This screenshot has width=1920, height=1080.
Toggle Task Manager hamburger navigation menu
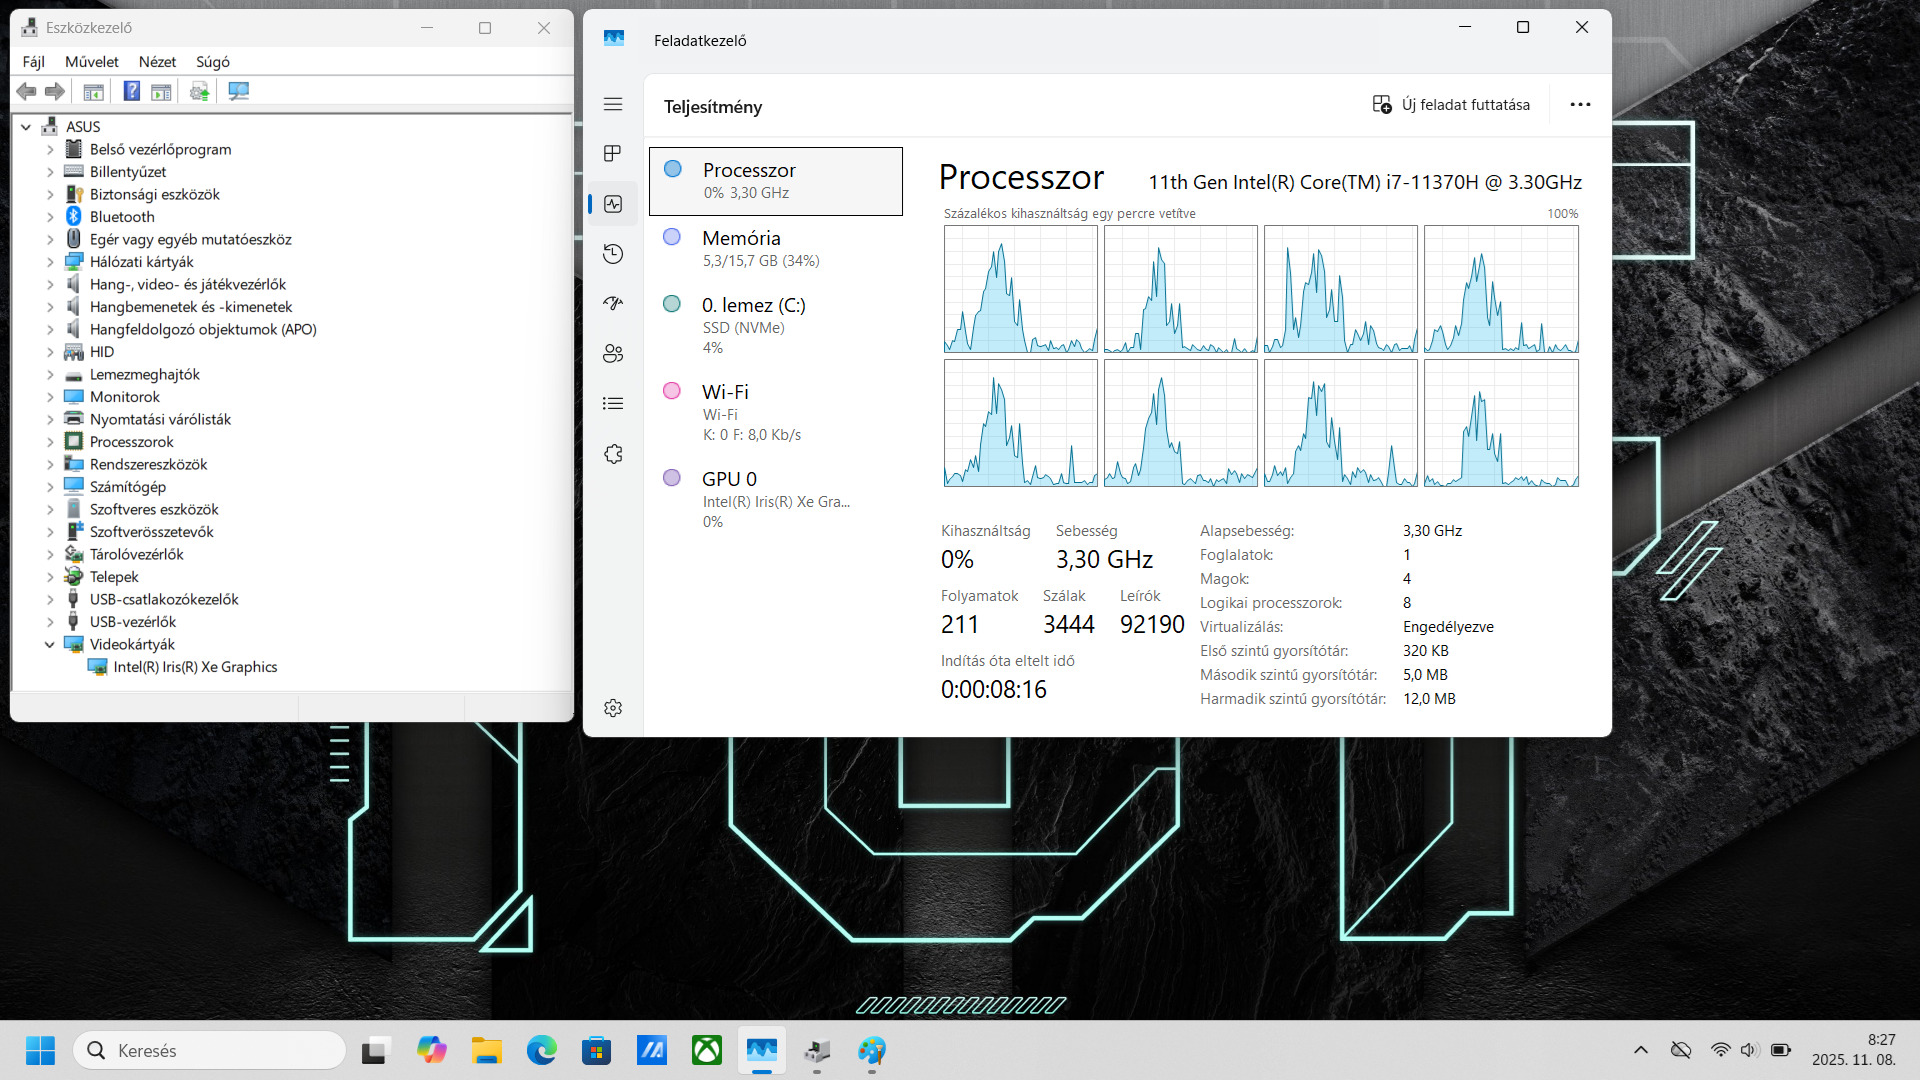click(x=613, y=104)
